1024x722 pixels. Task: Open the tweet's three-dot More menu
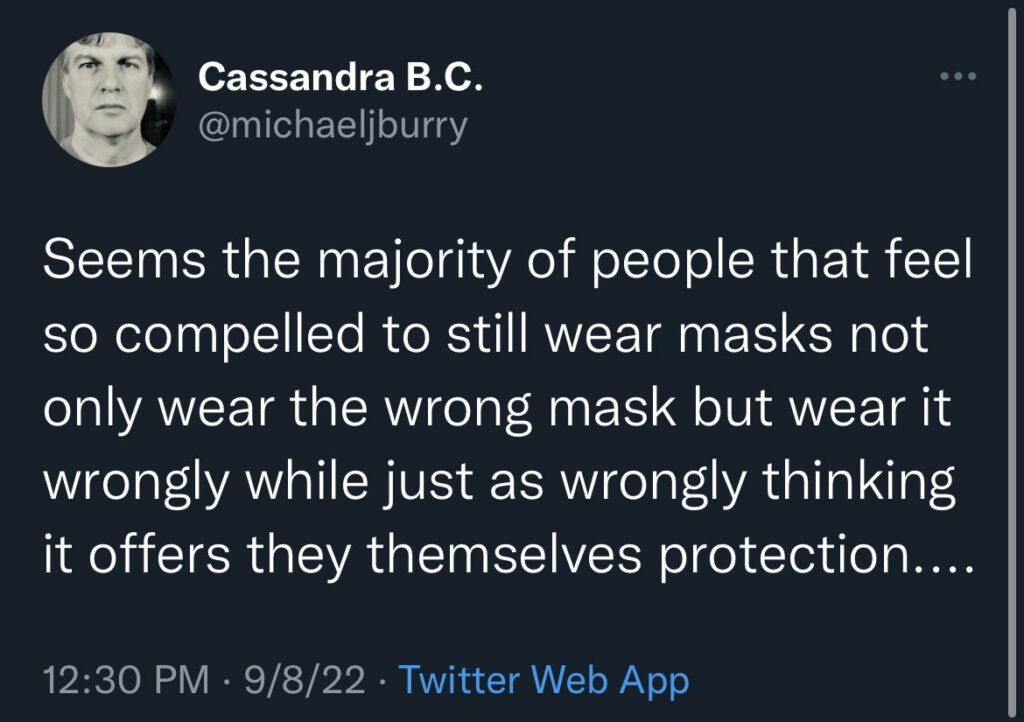[x=958, y=77]
